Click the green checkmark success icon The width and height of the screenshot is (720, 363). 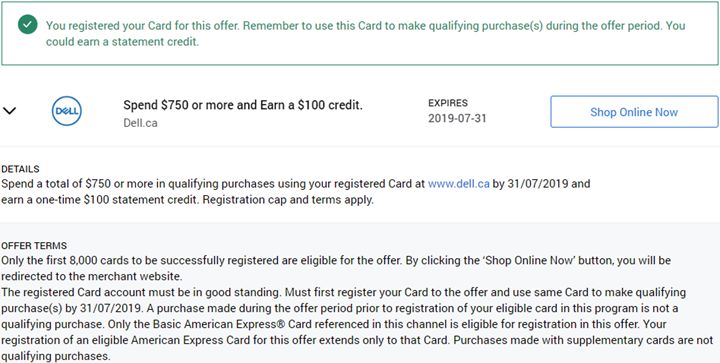point(28,25)
